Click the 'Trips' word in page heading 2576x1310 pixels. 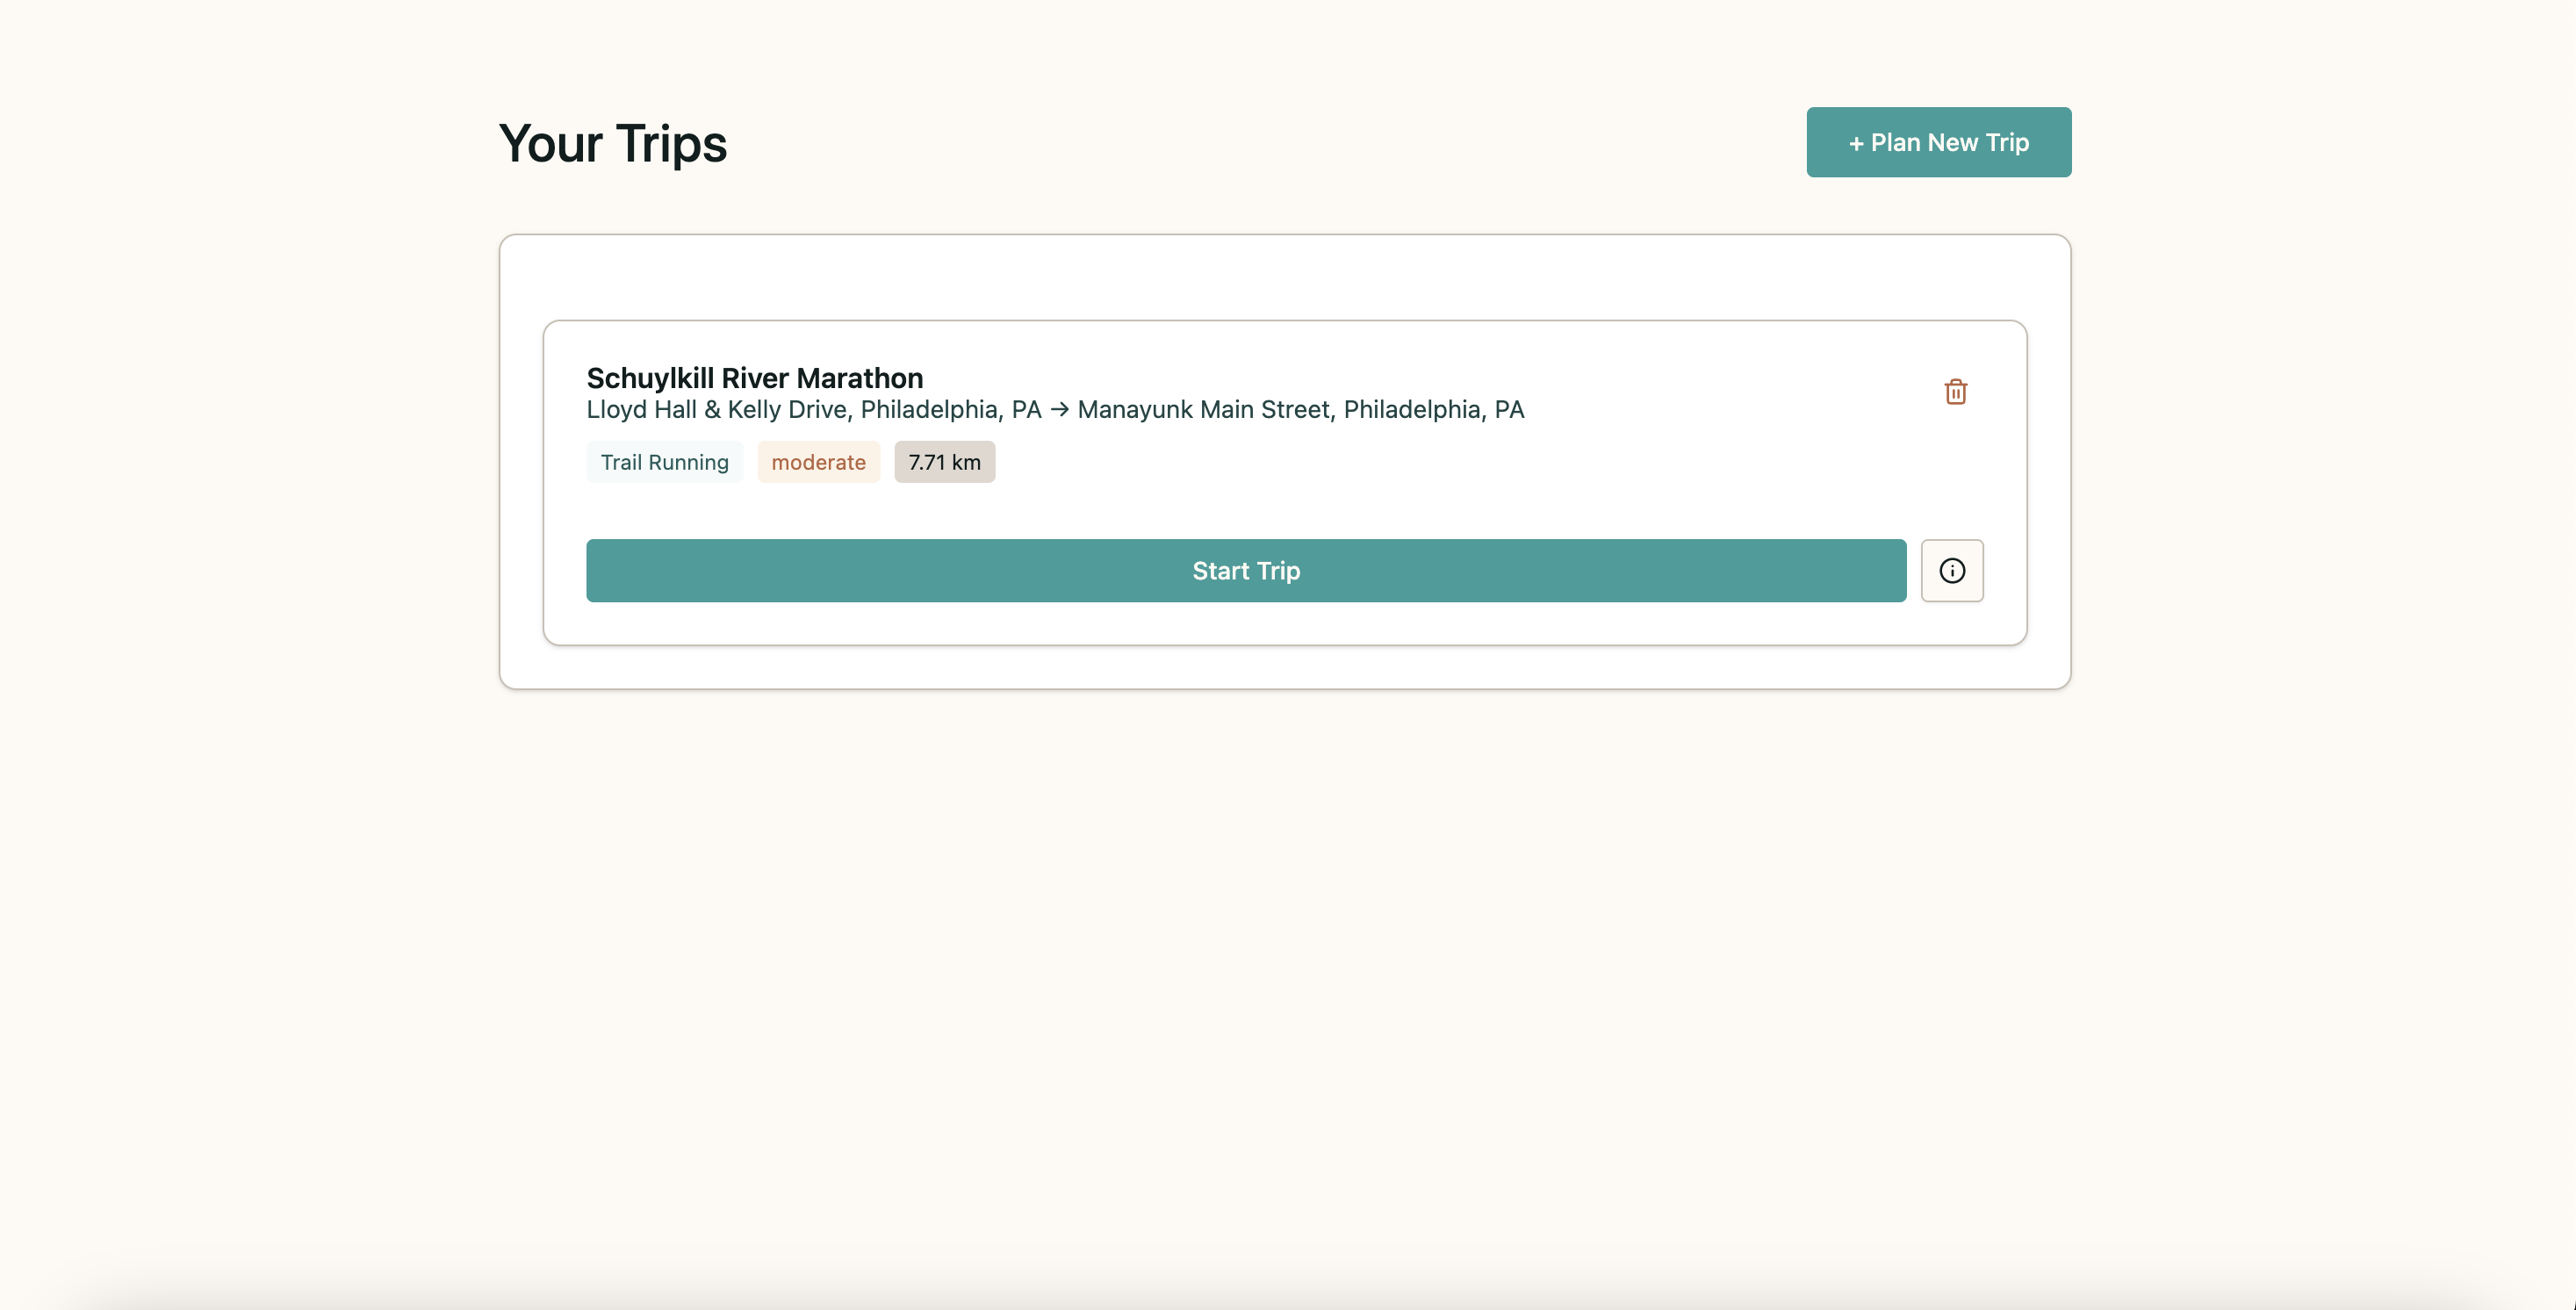(671, 143)
